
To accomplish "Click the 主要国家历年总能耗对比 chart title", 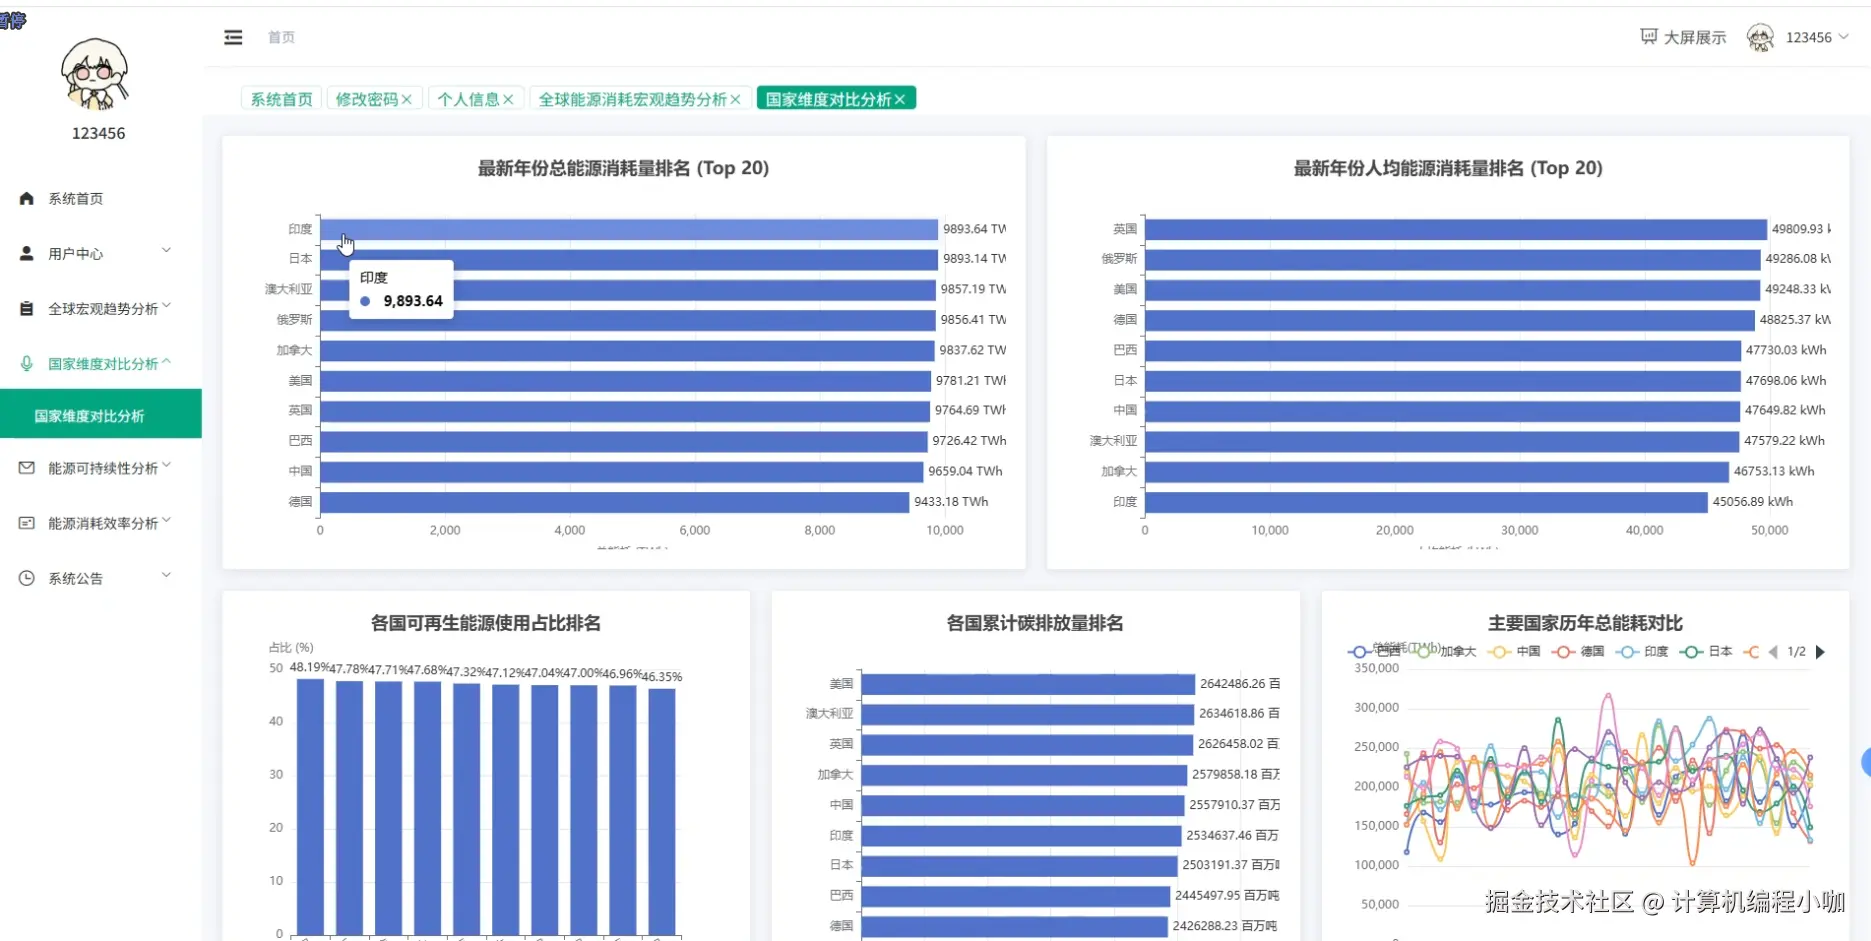I will tap(1585, 623).
